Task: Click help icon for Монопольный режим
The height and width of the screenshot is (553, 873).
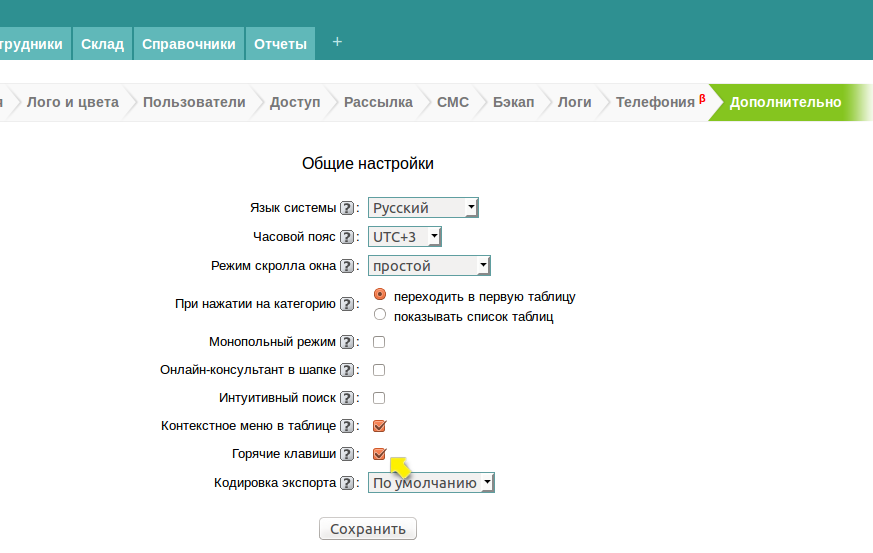Action: pyautogui.click(x=347, y=342)
